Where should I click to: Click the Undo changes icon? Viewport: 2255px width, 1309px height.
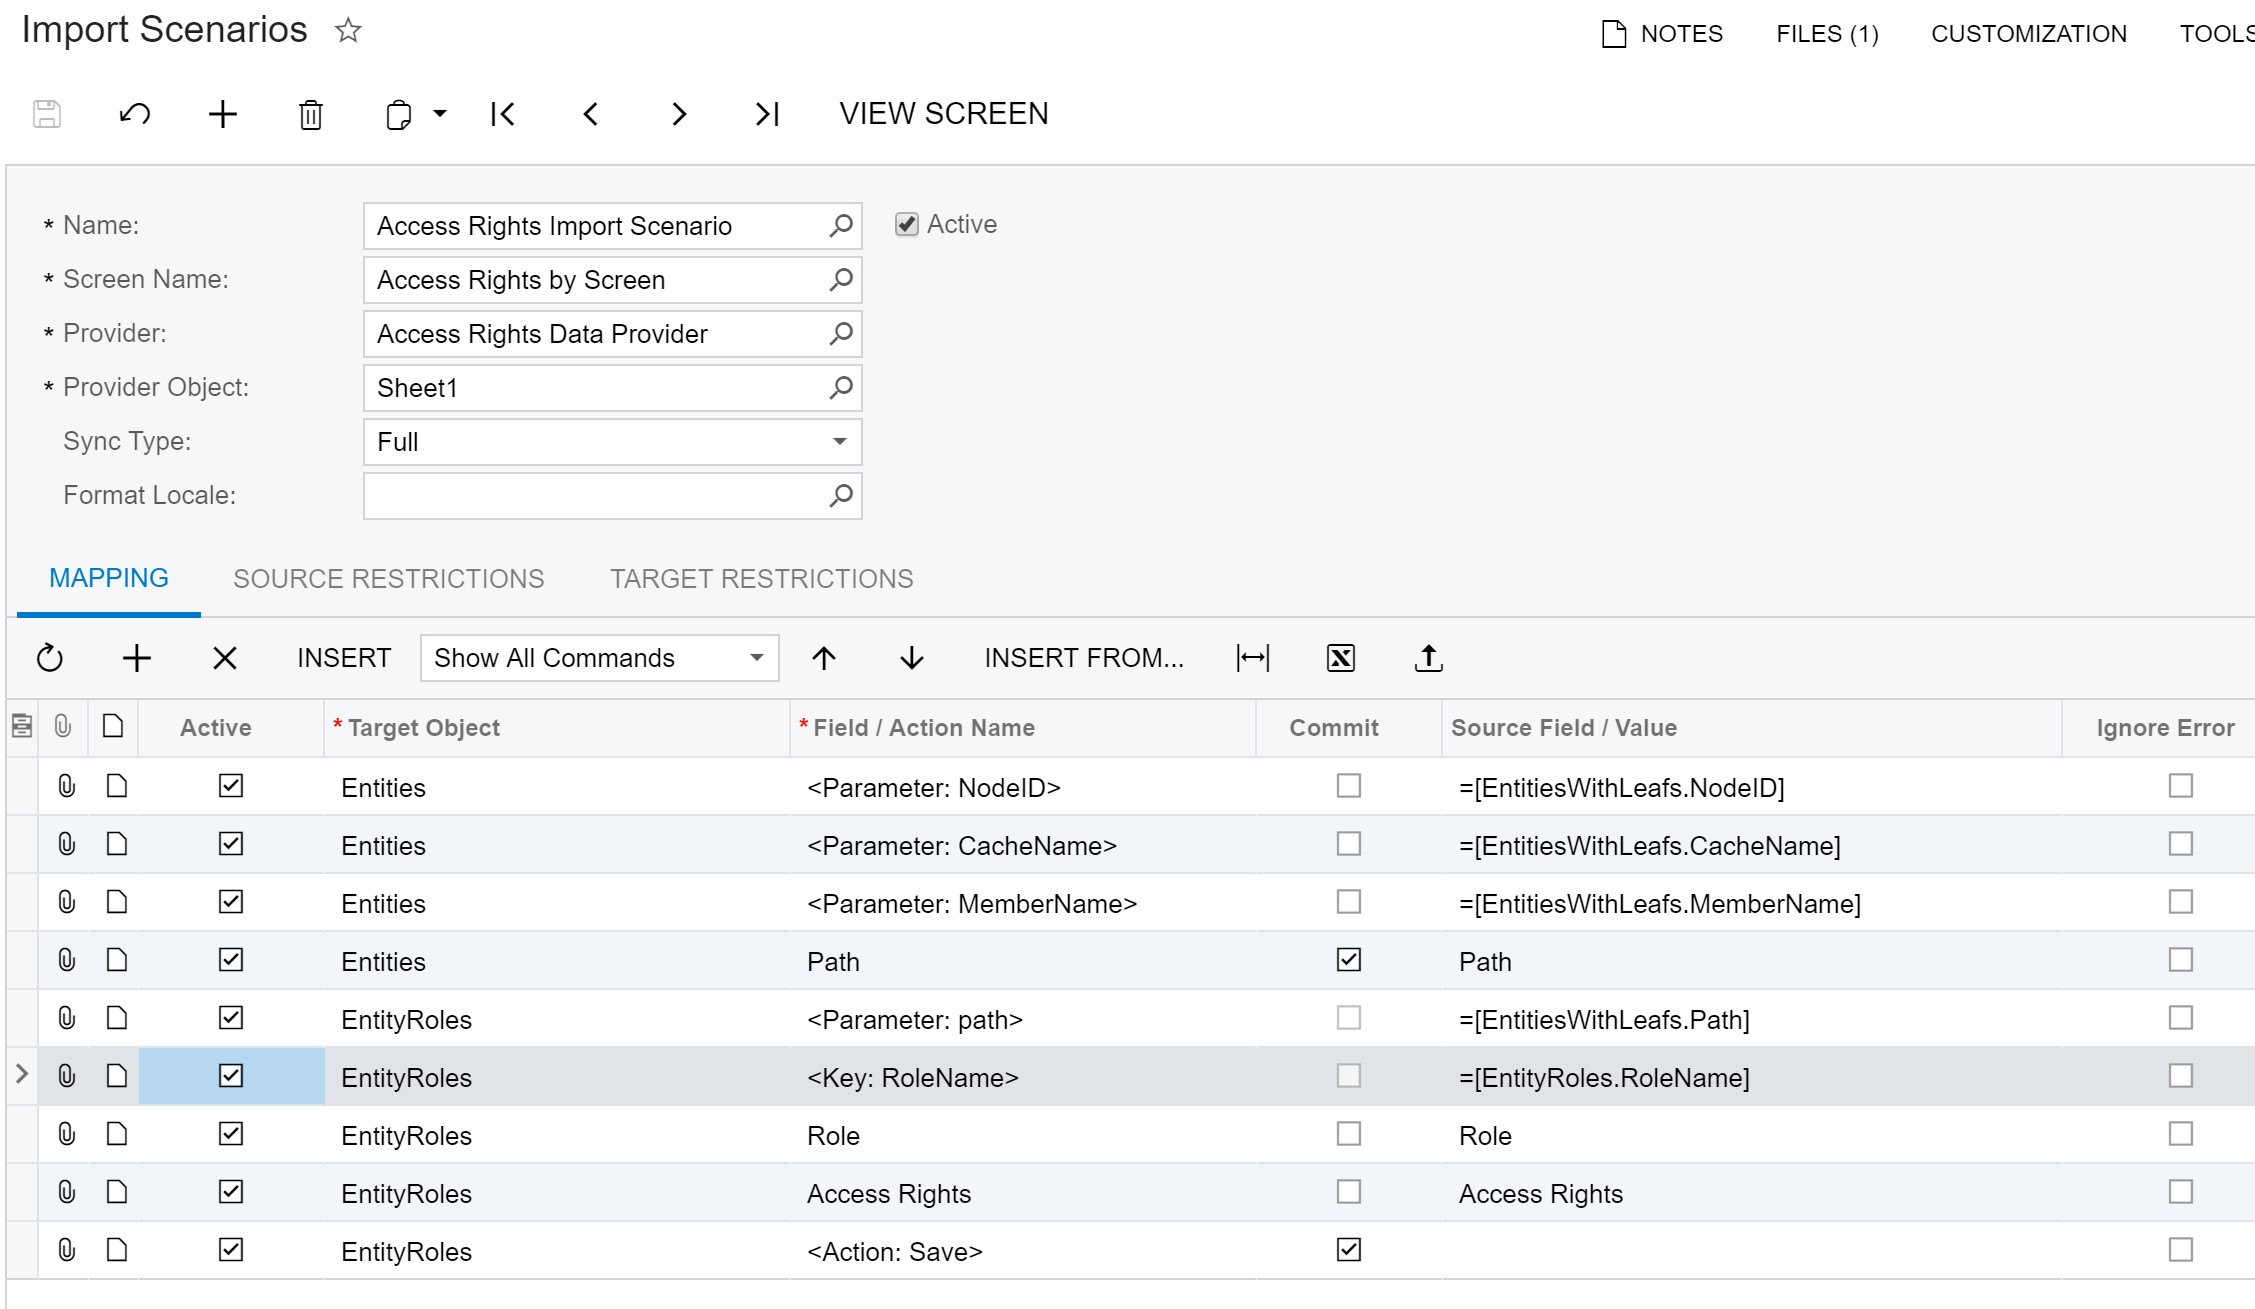tap(134, 114)
